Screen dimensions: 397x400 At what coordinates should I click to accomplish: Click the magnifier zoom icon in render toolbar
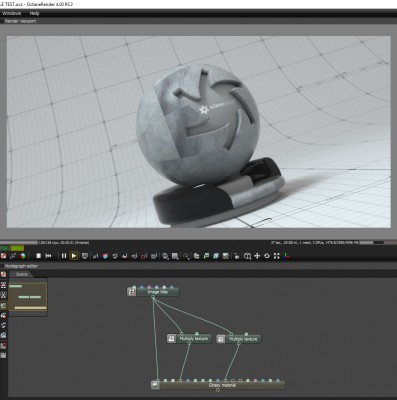pyautogui.click(x=186, y=256)
